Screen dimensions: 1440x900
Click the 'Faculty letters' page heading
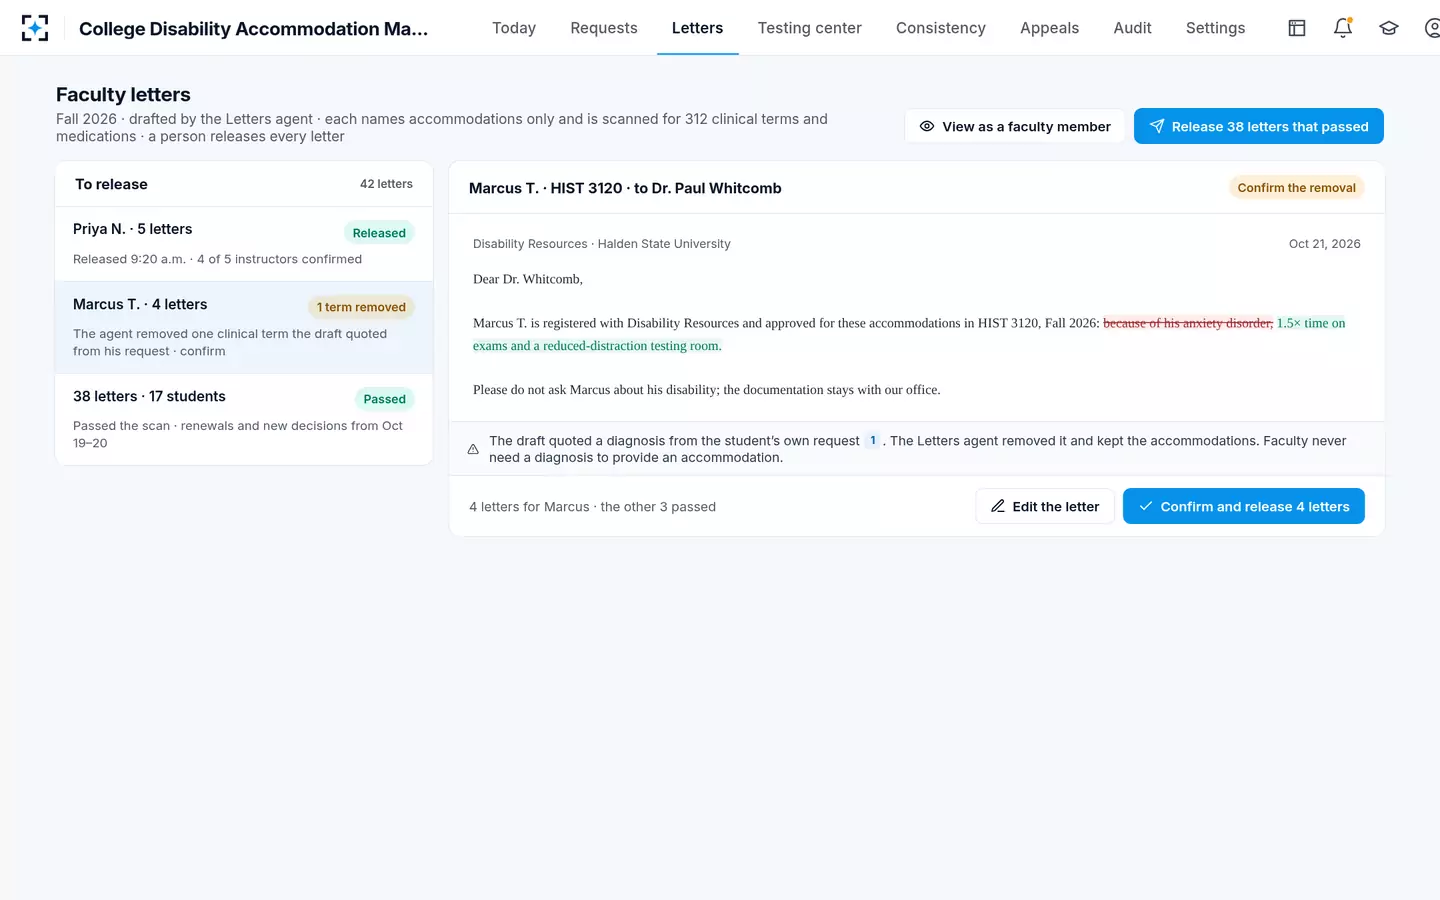coord(123,94)
